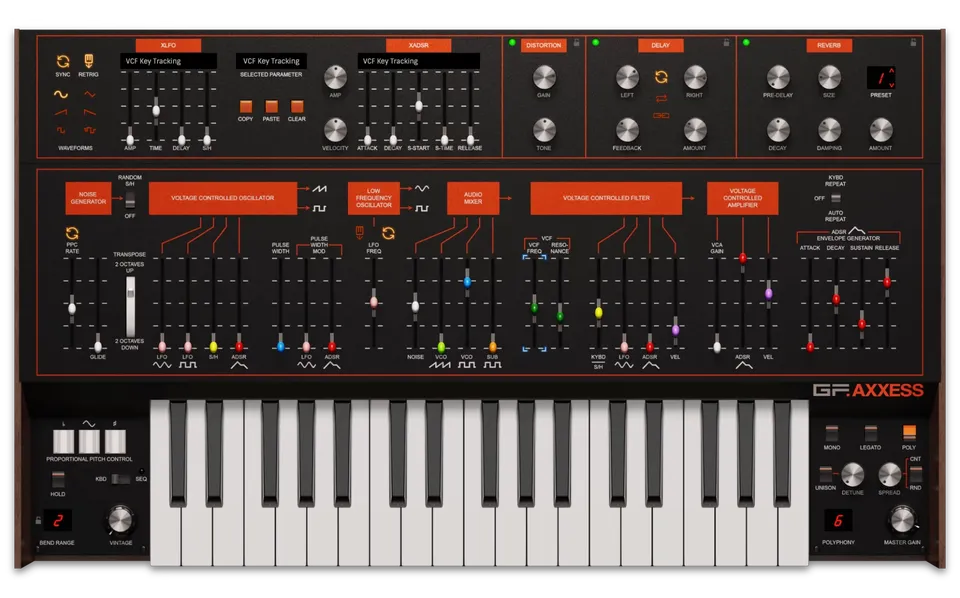Click the VCA GAIN slider handle
The width and height of the screenshot is (960, 598).
717,346
